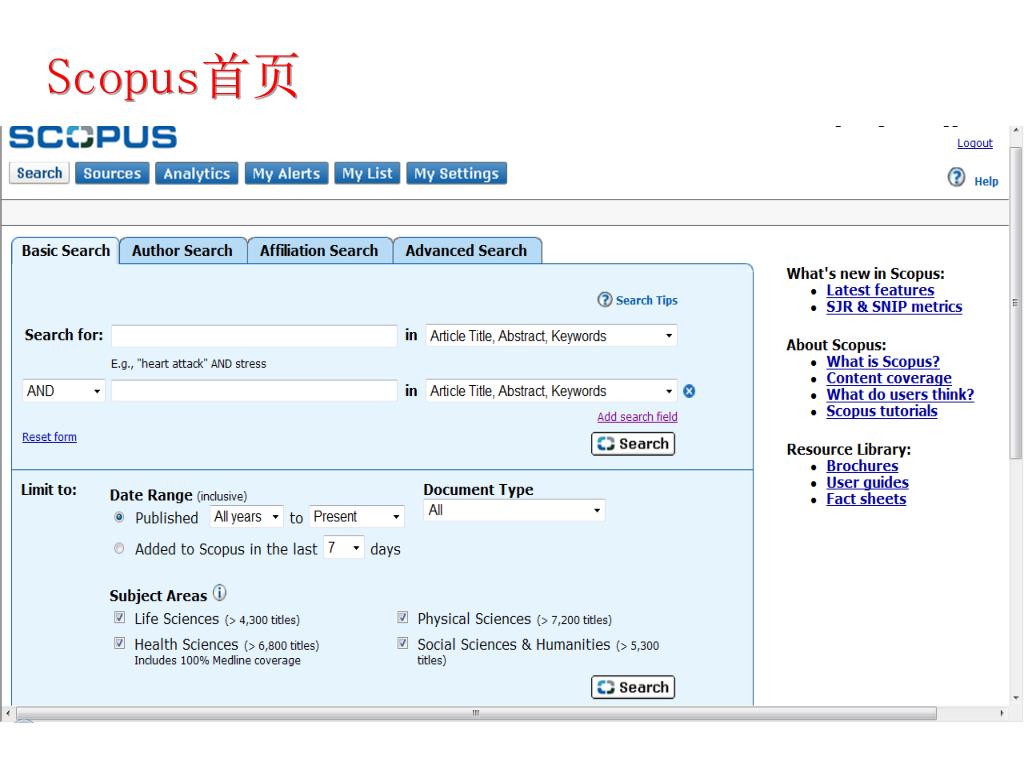Open first search field scope dropdown
The image size is (1024, 768).
[x=551, y=336]
